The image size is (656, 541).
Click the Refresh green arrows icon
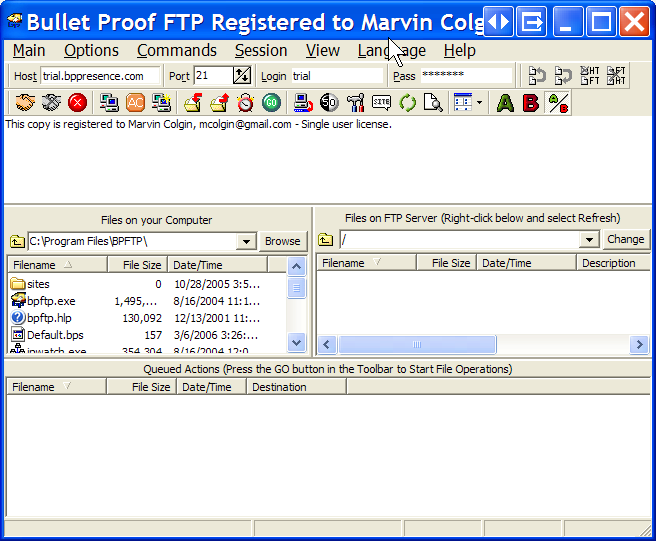(407, 102)
